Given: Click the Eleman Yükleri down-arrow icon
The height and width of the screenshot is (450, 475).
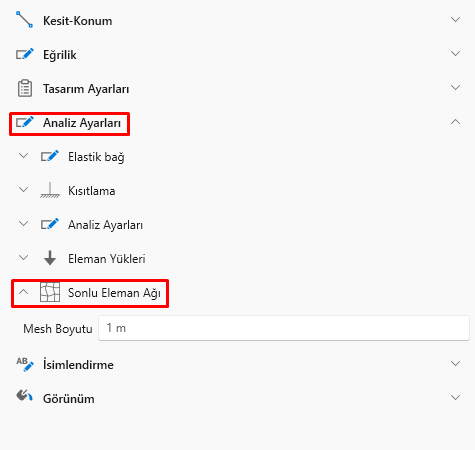Looking at the screenshot, I should click(x=50, y=258).
